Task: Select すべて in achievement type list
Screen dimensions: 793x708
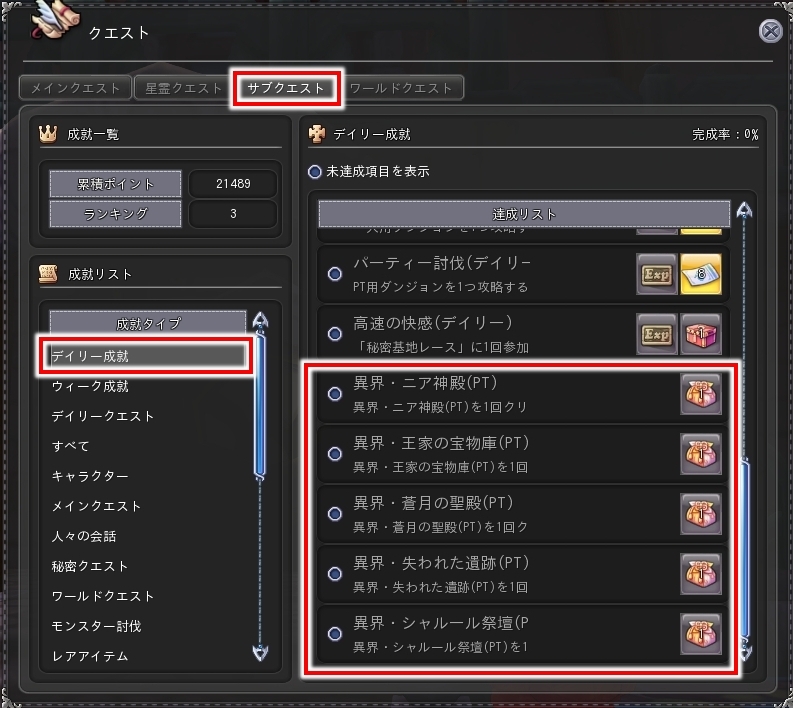Action: pyautogui.click(x=147, y=446)
